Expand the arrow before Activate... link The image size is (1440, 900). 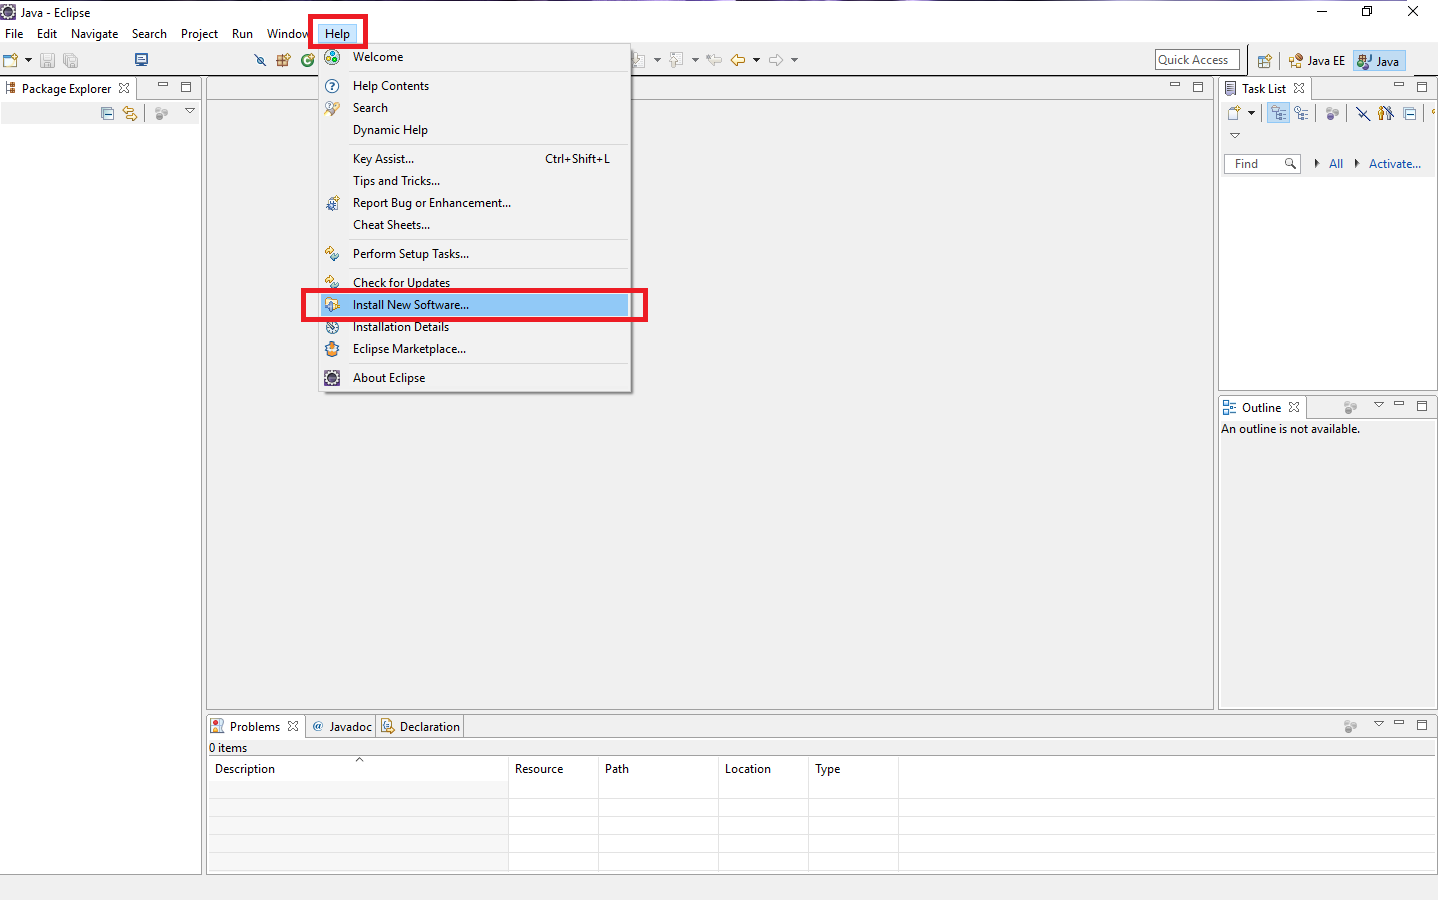pyautogui.click(x=1357, y=163)
